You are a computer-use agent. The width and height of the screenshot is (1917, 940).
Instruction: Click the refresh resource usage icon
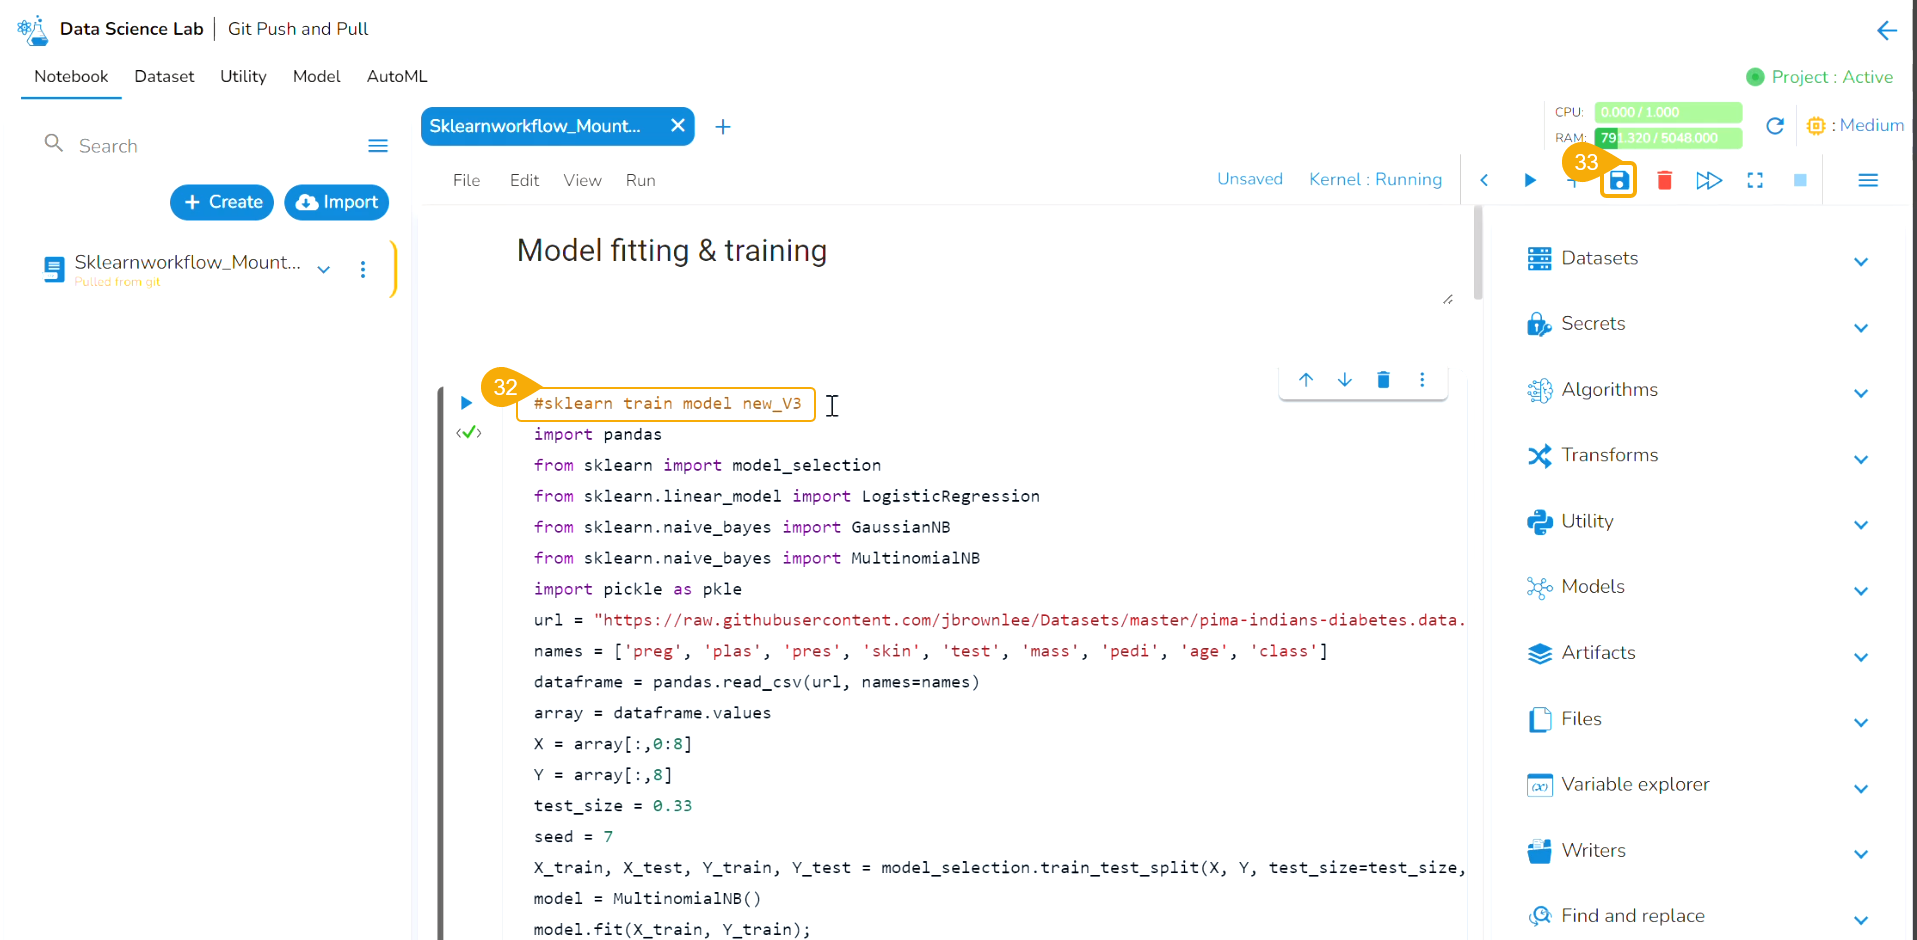[1775, 126]
